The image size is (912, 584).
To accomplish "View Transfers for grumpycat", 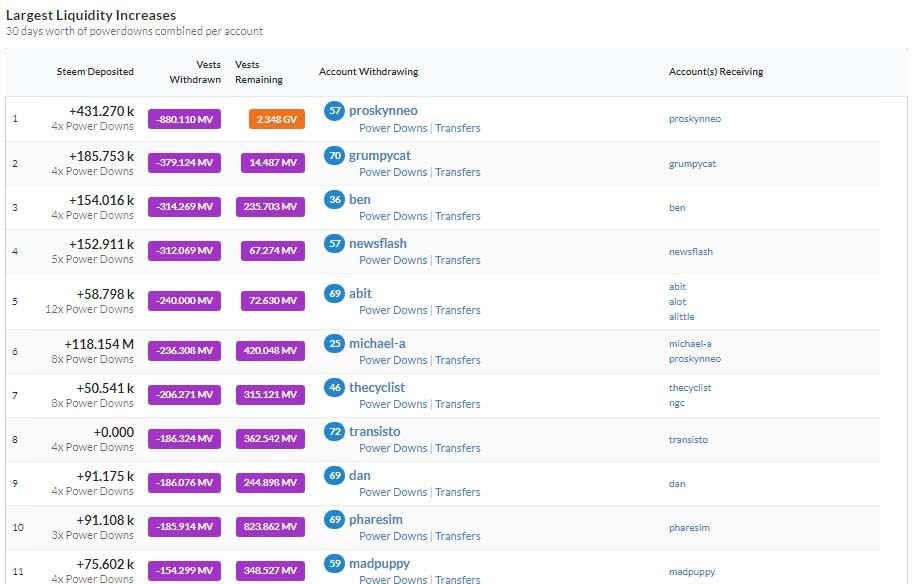I will tap(458, 172).
